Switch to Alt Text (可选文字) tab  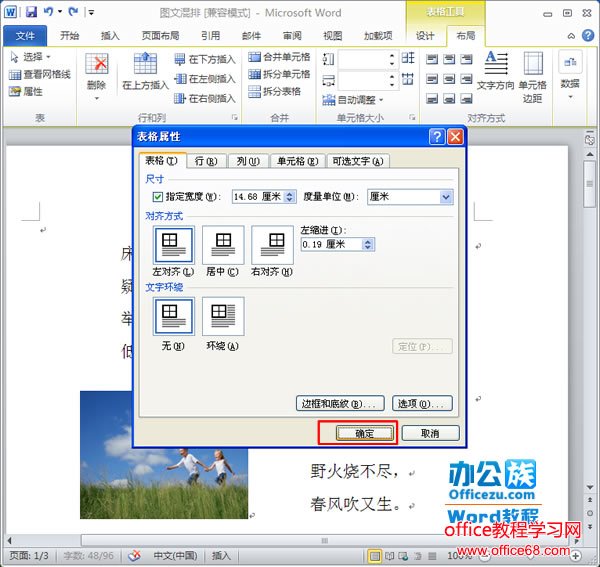tap(358, 161)
